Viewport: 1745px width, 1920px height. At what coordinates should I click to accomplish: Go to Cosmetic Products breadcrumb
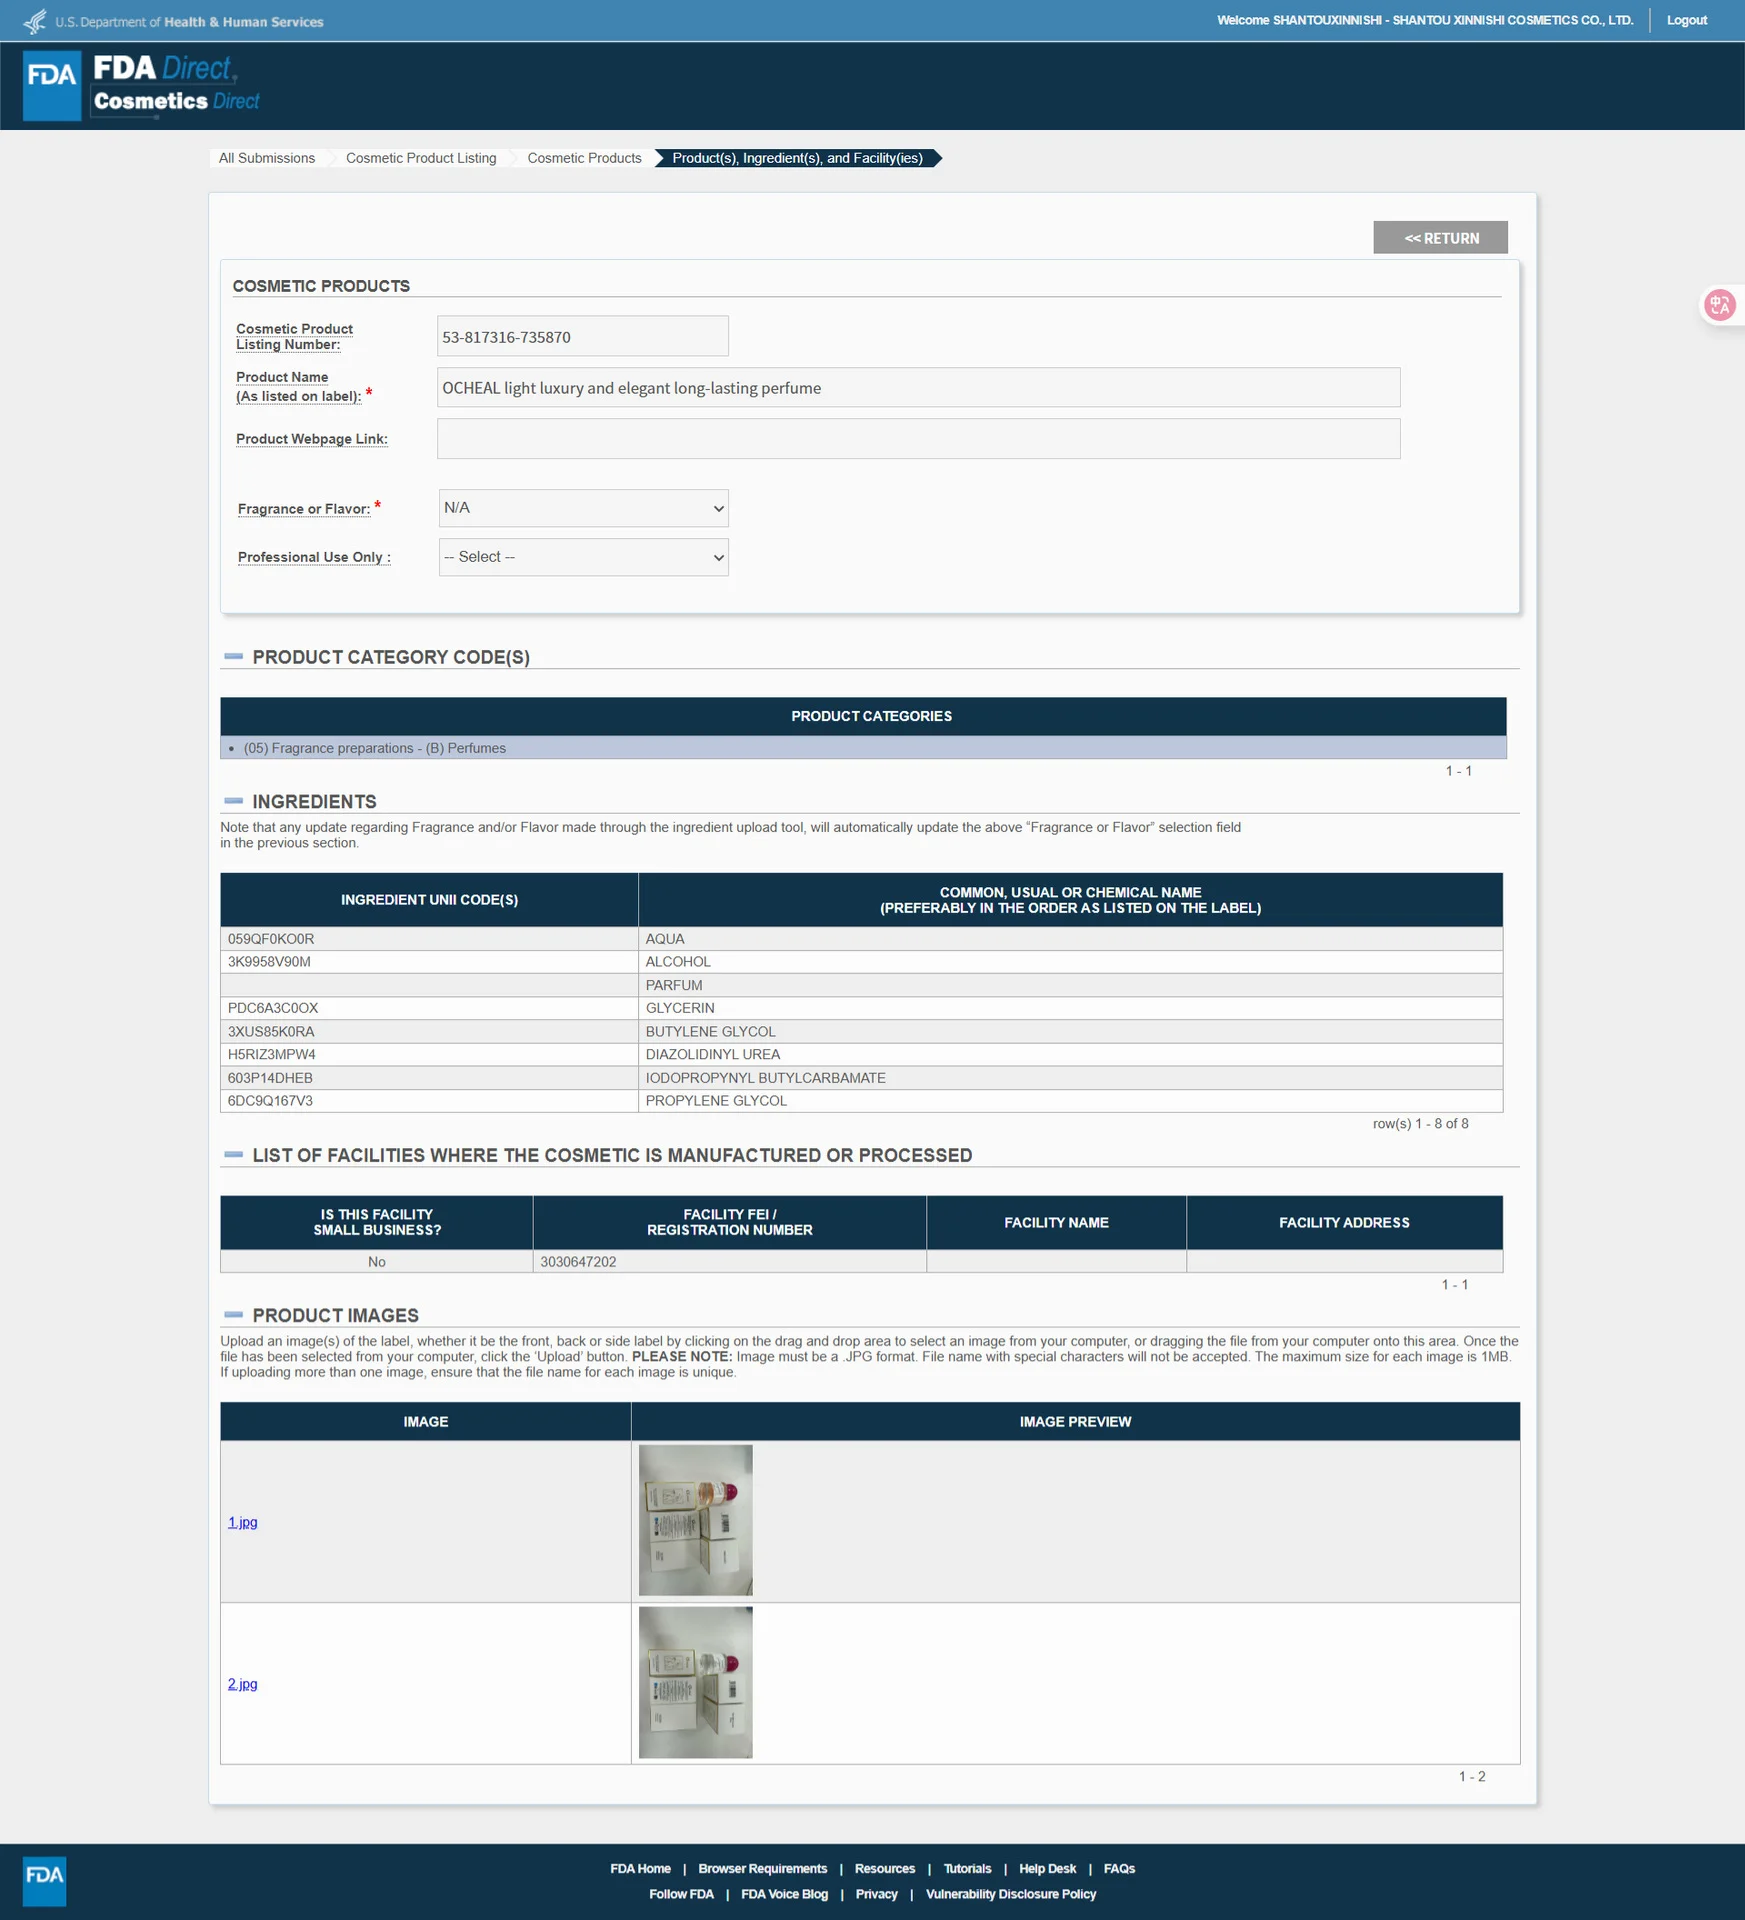[584, 158]
